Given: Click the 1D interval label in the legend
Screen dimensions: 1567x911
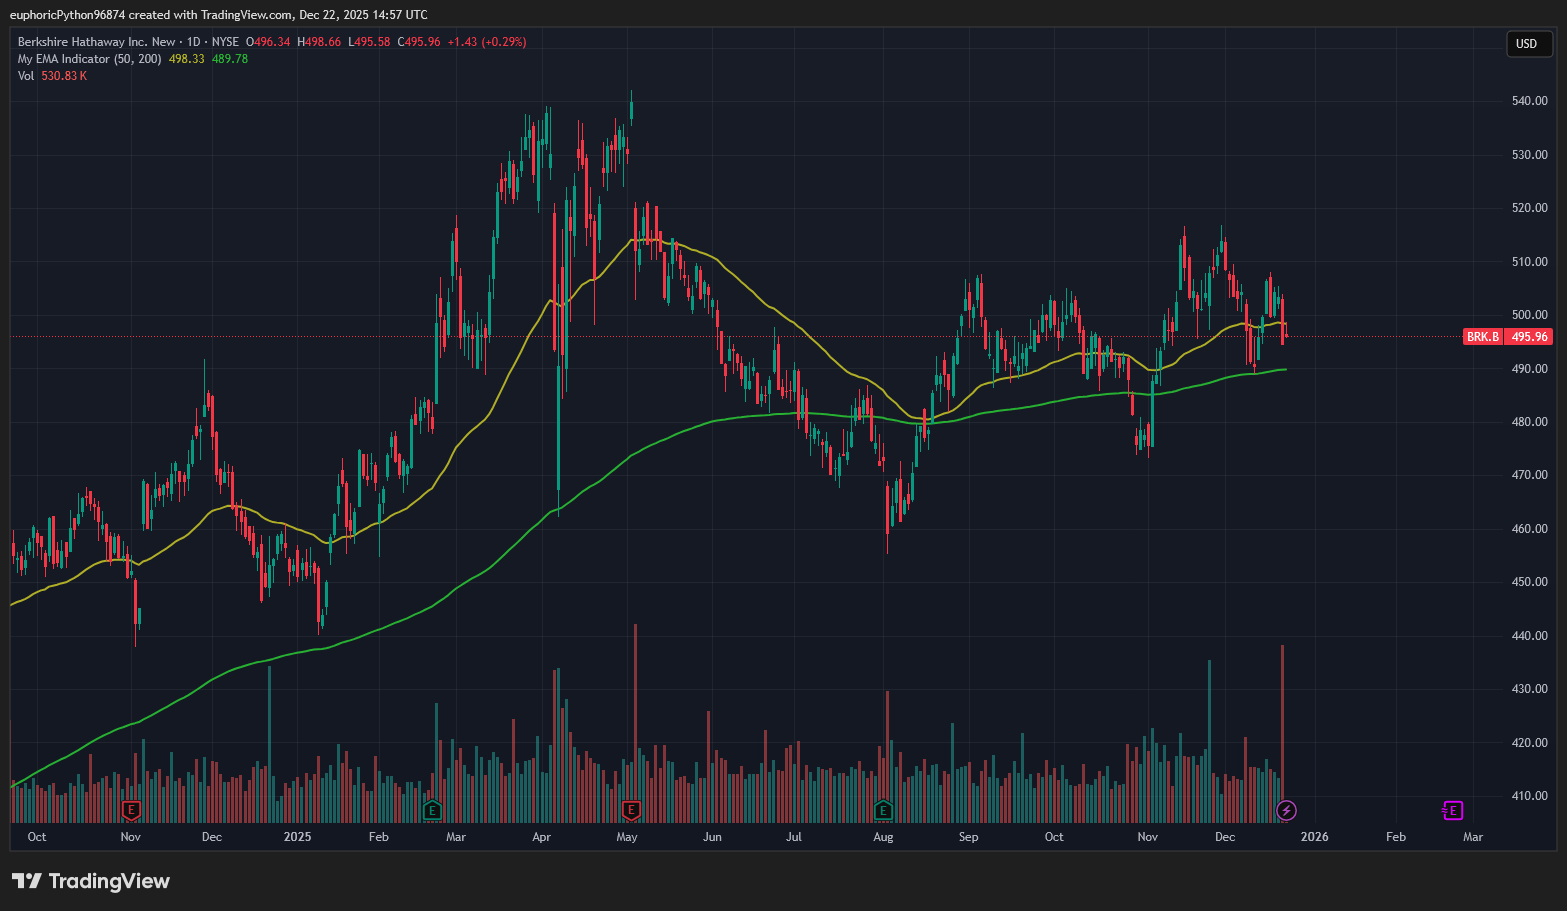Looking at the screenshot, I should click(194, 42).
